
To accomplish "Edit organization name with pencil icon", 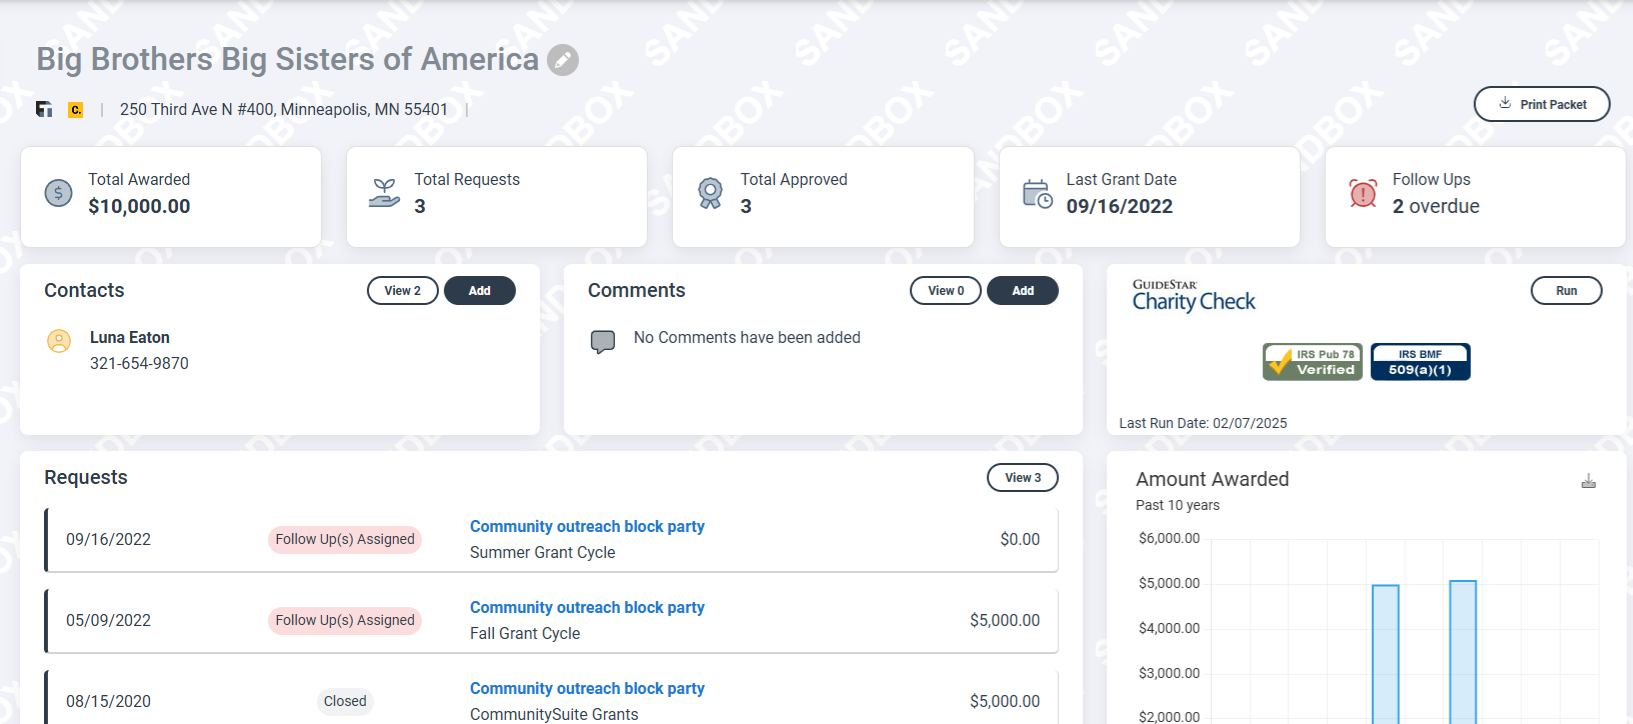I will coord(563,60).
